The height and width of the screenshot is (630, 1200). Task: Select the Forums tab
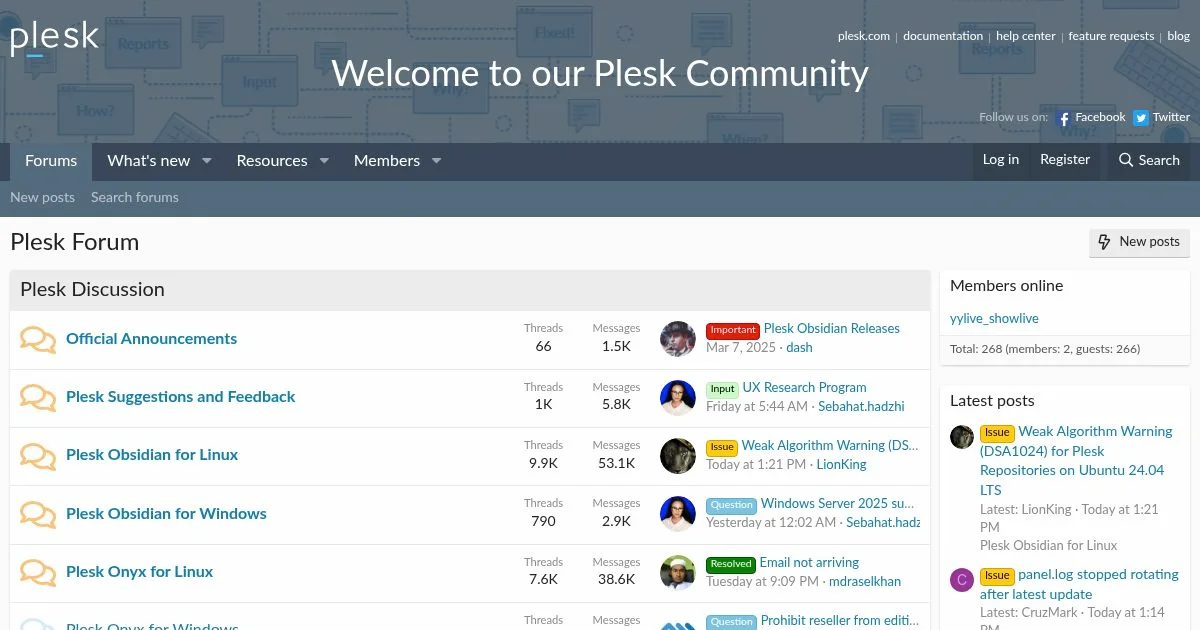(x=51, y=161)
